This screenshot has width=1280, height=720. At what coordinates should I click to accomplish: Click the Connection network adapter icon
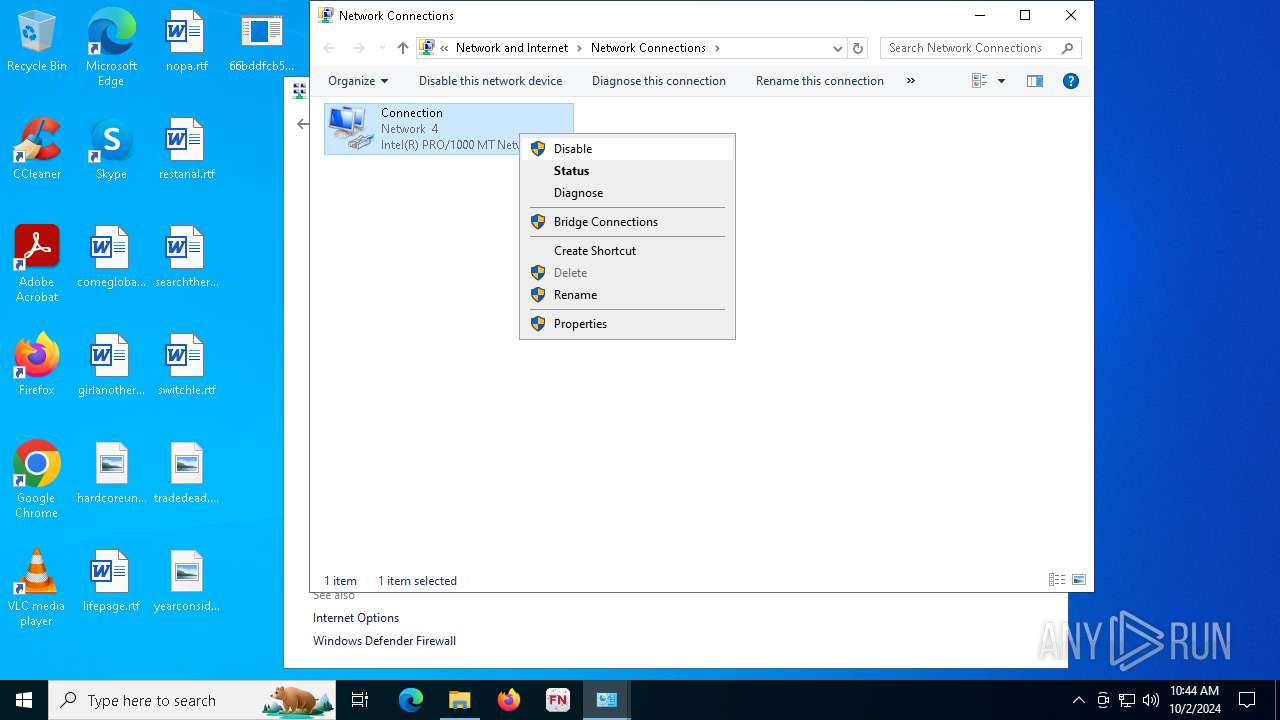[x=351, y=128]
